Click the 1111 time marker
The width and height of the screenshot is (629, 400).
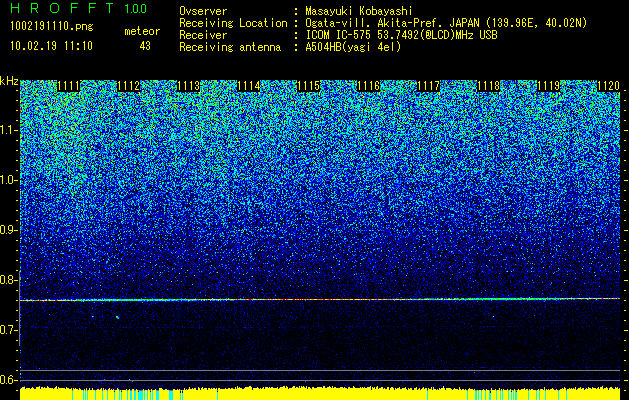tap(69, 86)
